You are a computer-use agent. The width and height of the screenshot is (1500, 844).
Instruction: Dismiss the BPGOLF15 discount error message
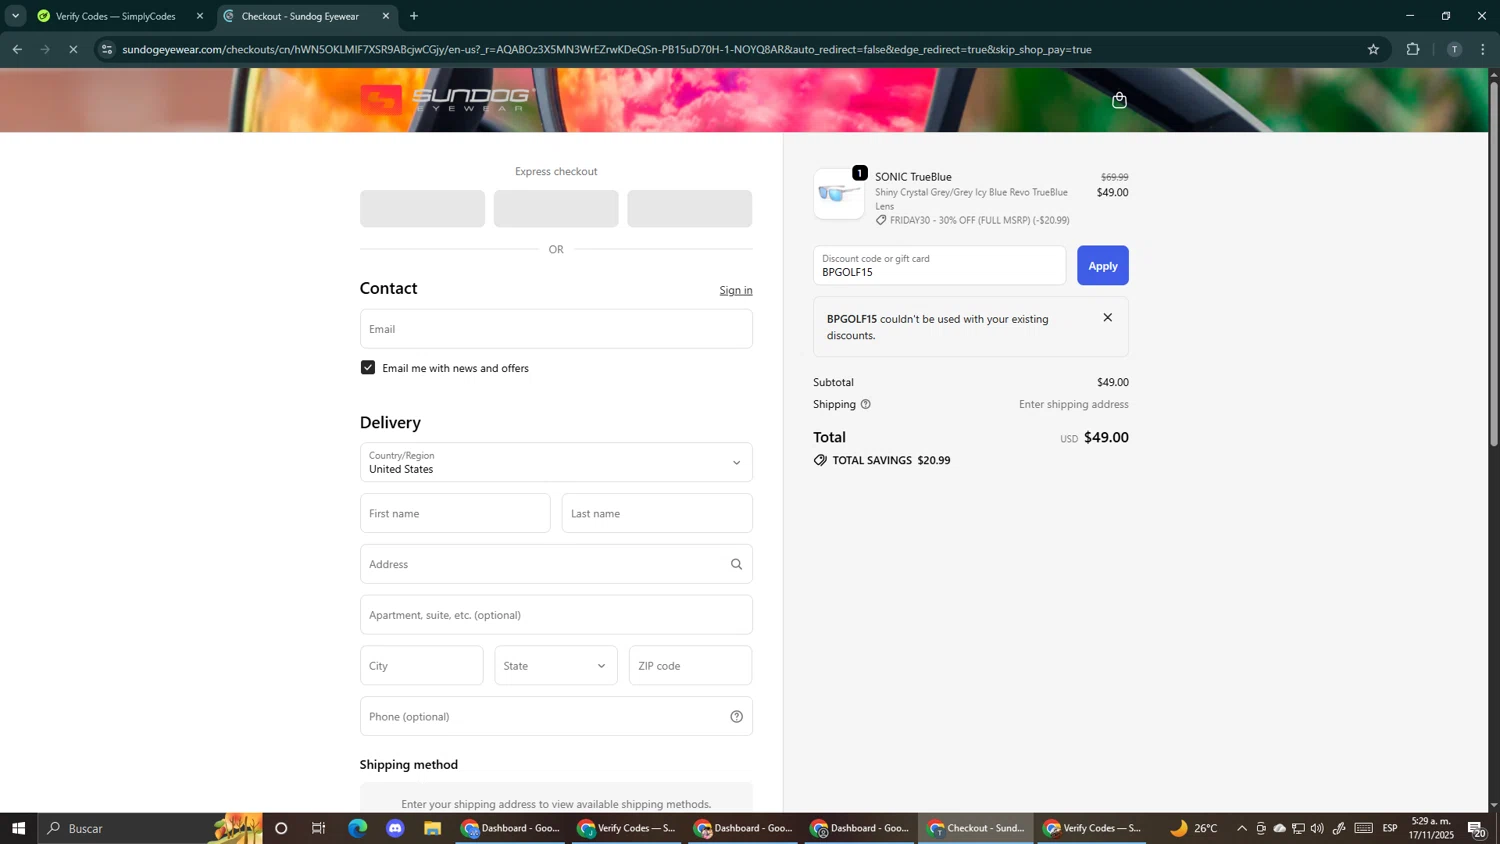pos(1107,318)
